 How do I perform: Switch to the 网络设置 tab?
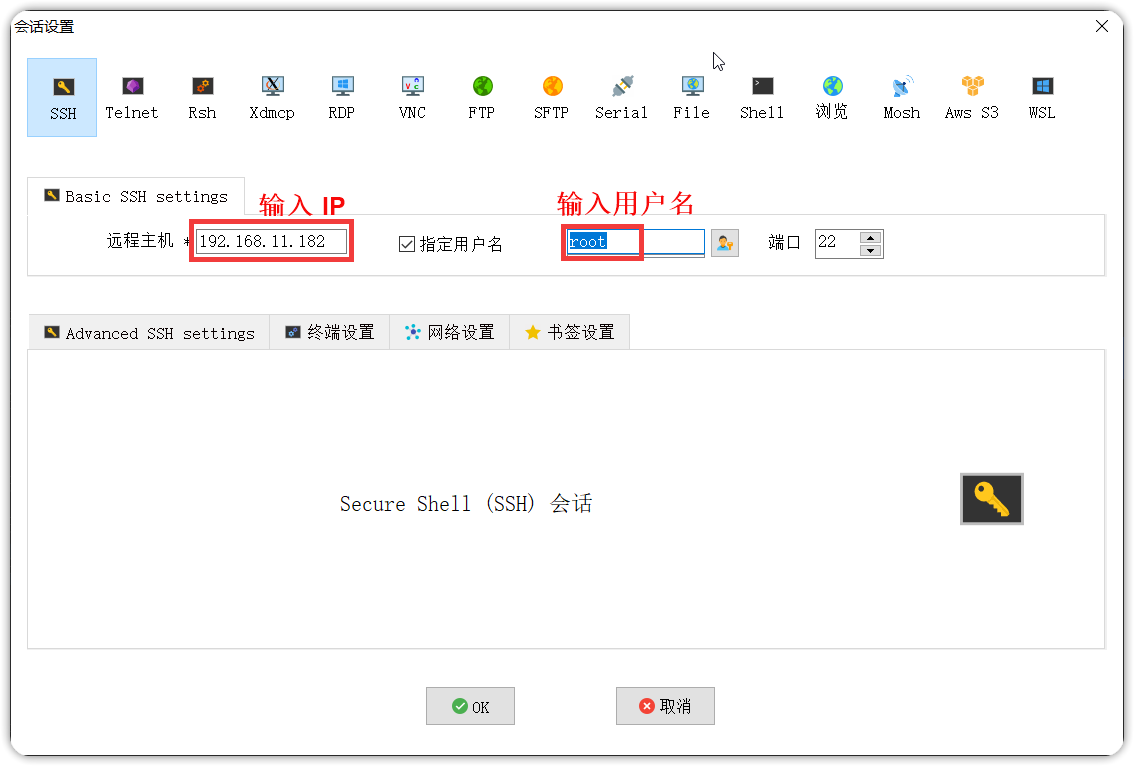point(450,333)
